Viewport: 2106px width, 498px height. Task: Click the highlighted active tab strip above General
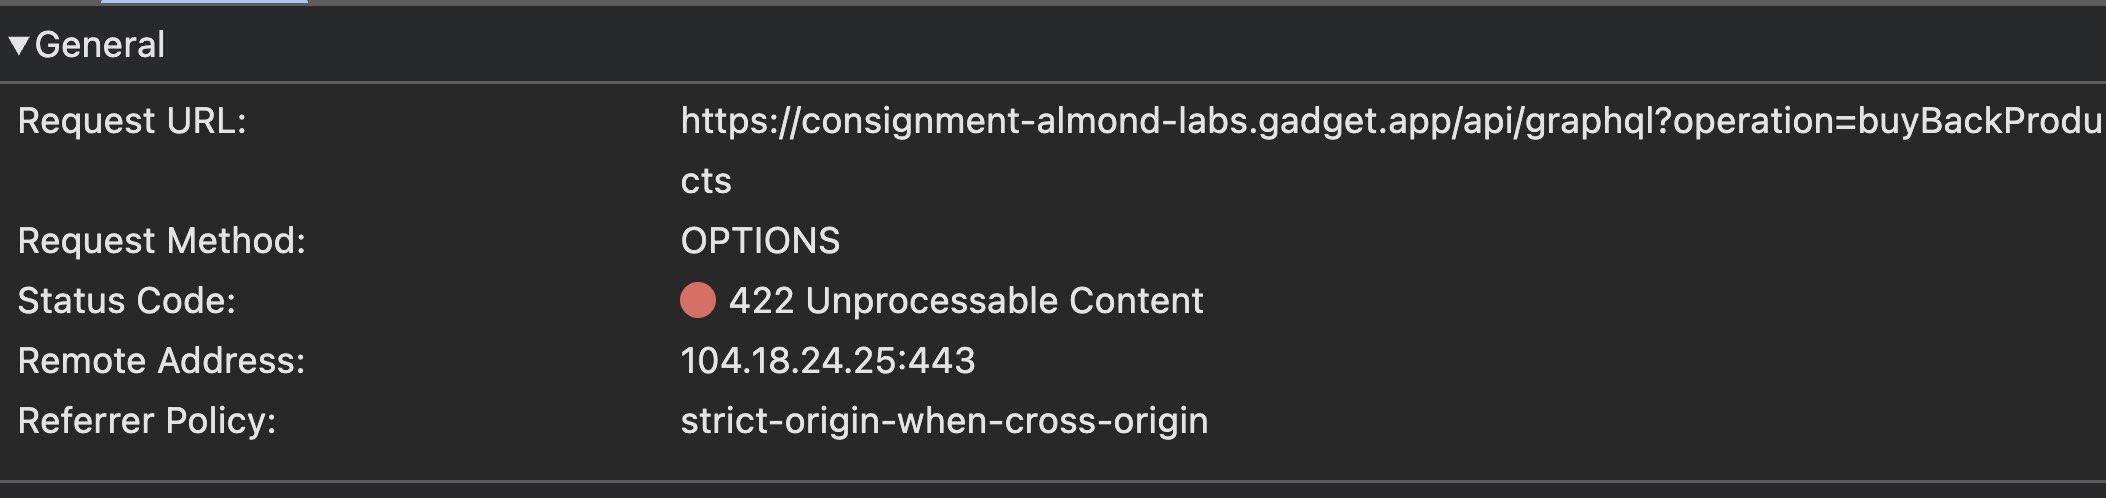[x=205, y=2]
